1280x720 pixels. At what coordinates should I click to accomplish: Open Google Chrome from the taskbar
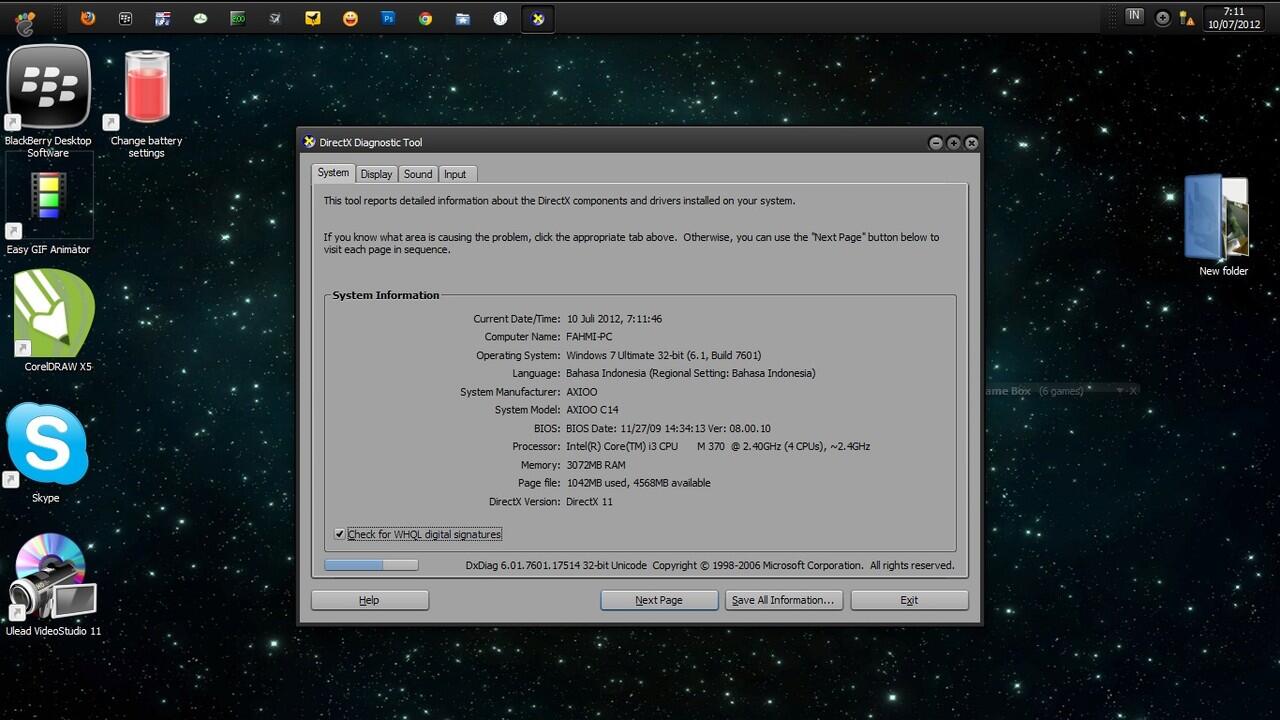point(425,18)
